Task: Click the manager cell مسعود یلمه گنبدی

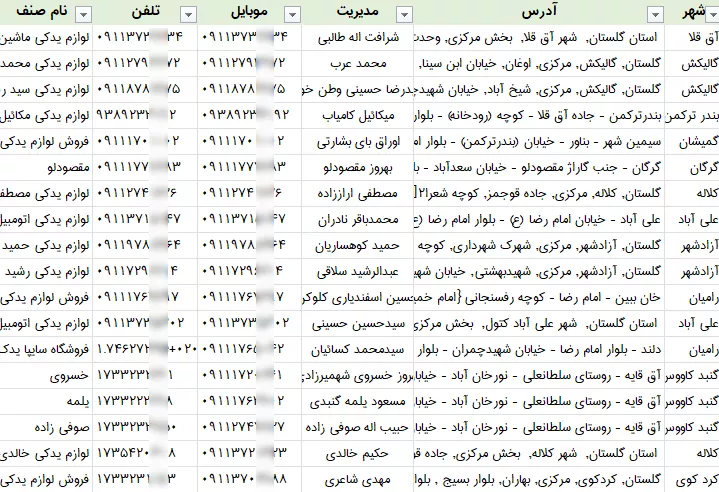Action: coord(358,402)
